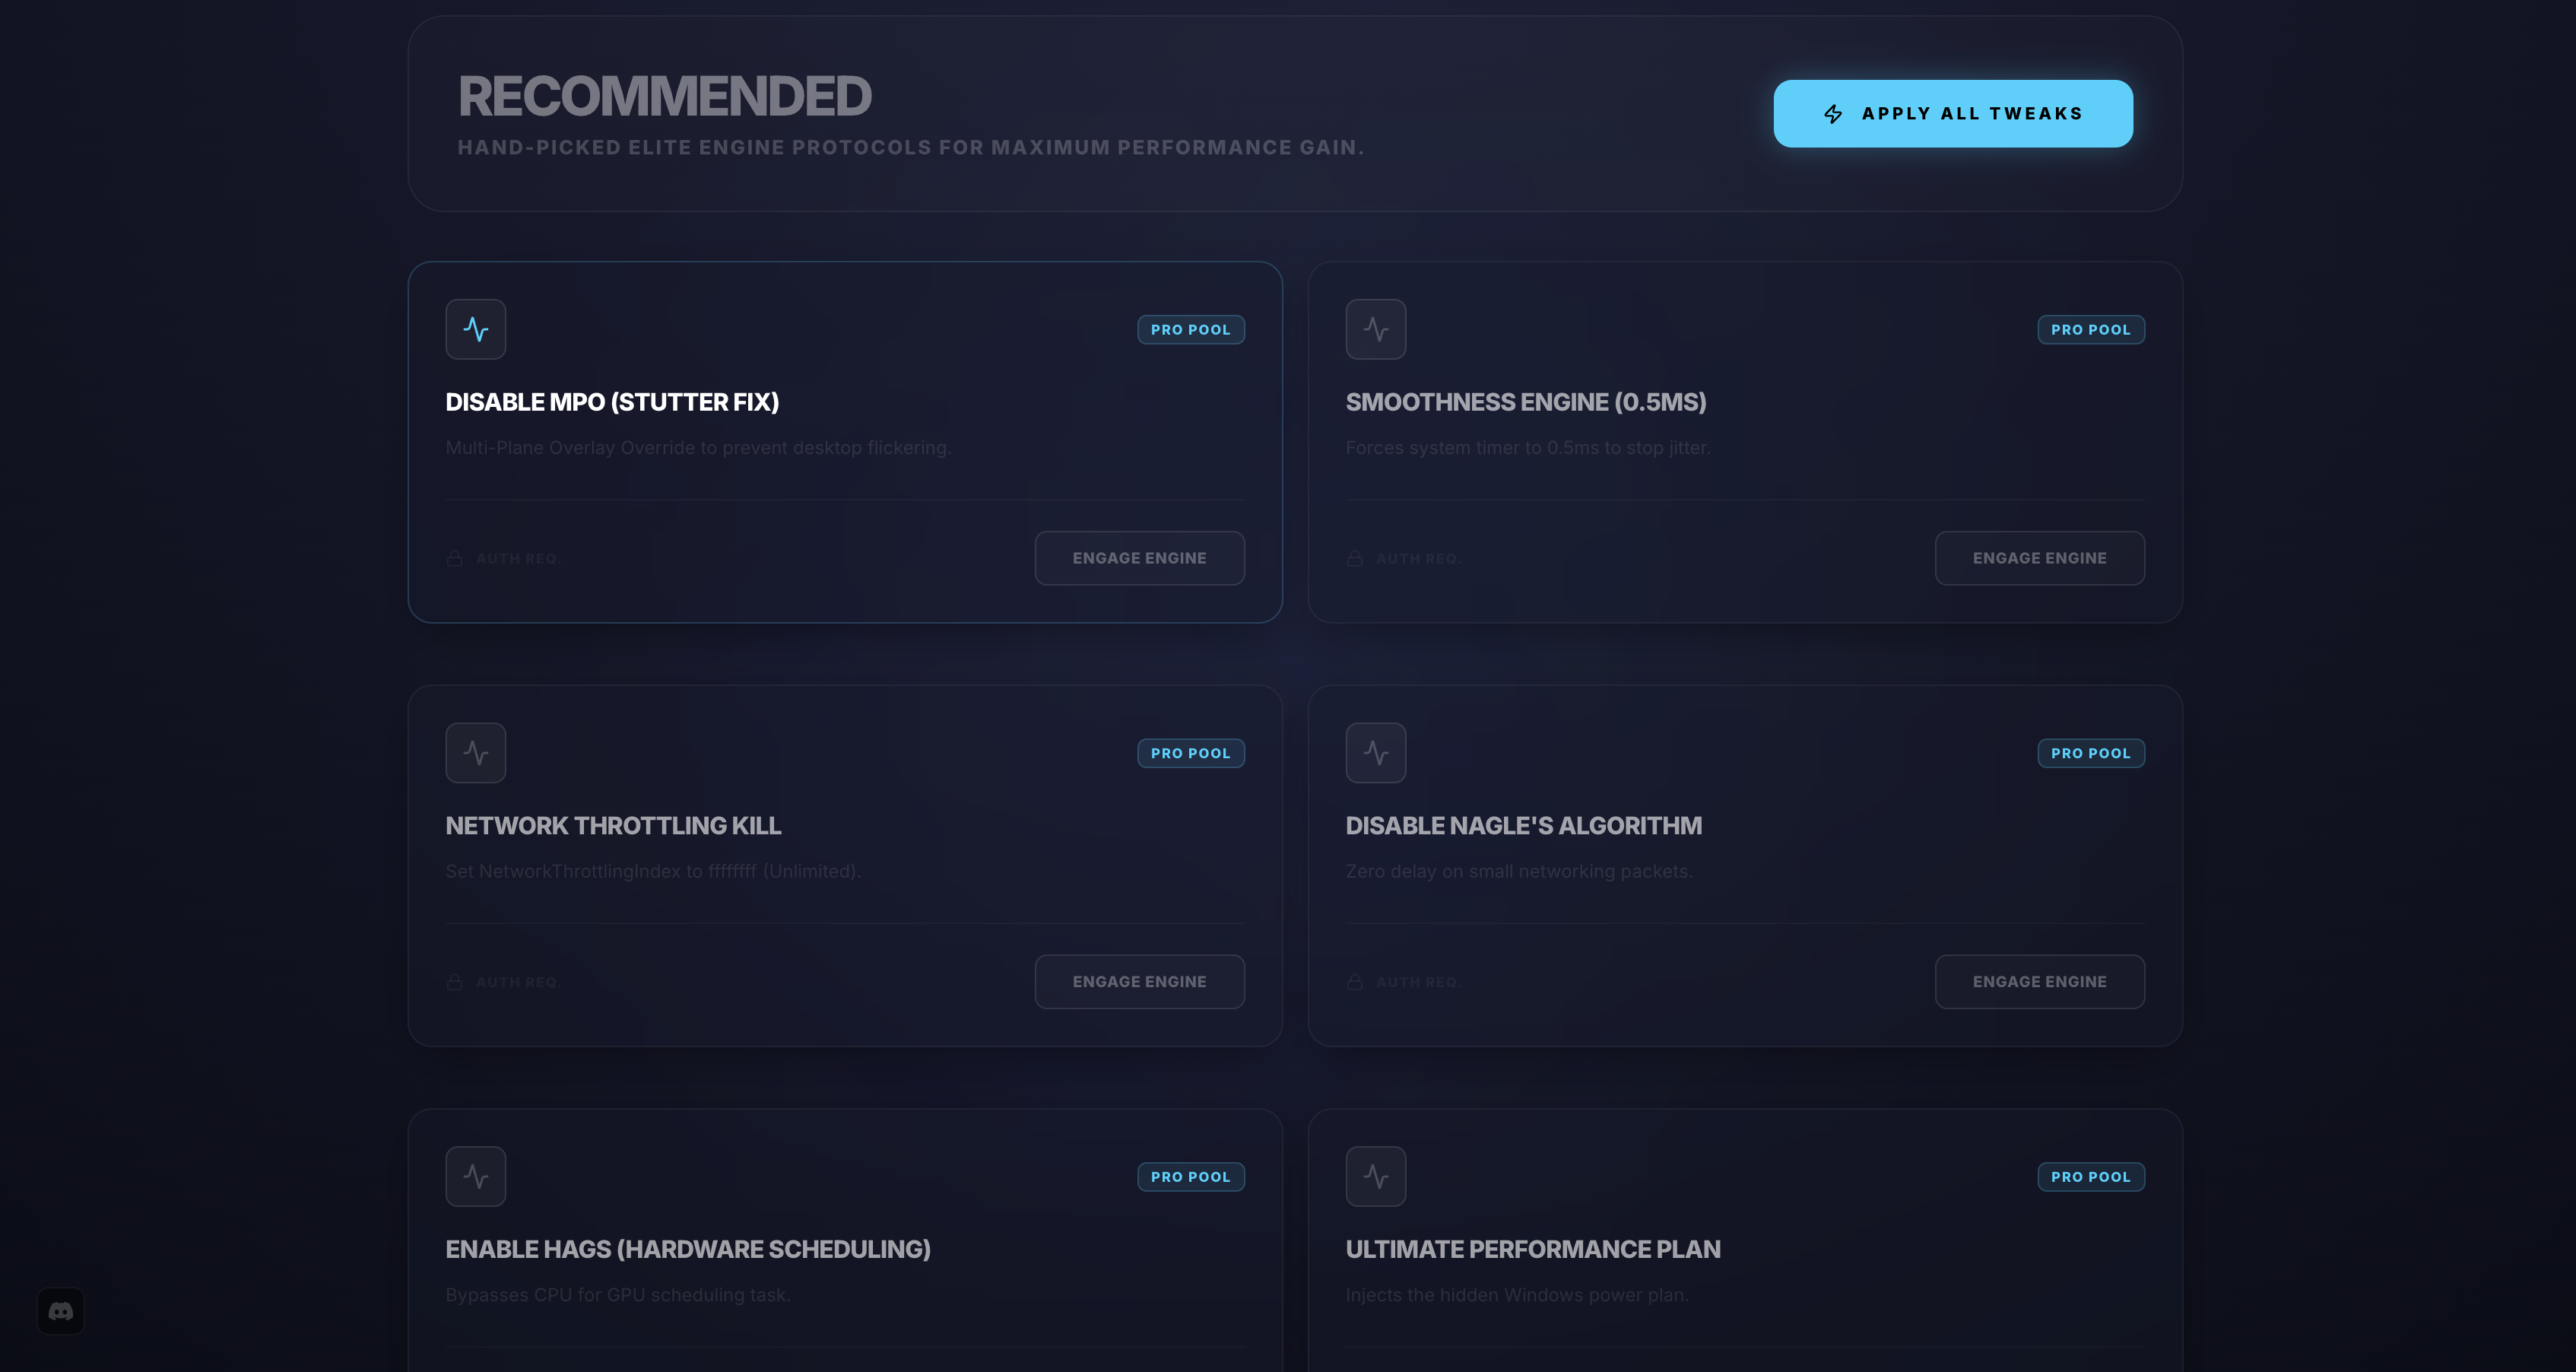Click 'Multi-Plane Overlay Override' description text

(x=698, y=448)
